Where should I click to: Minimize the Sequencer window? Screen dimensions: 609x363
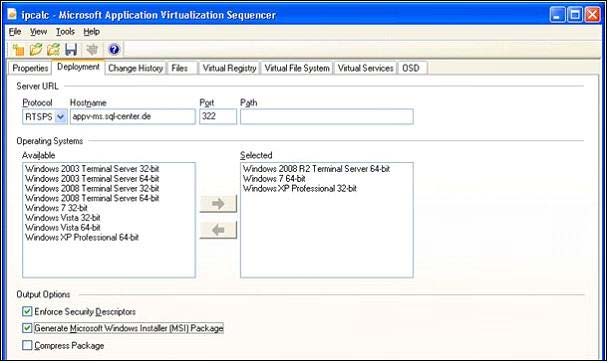[557, 15]
